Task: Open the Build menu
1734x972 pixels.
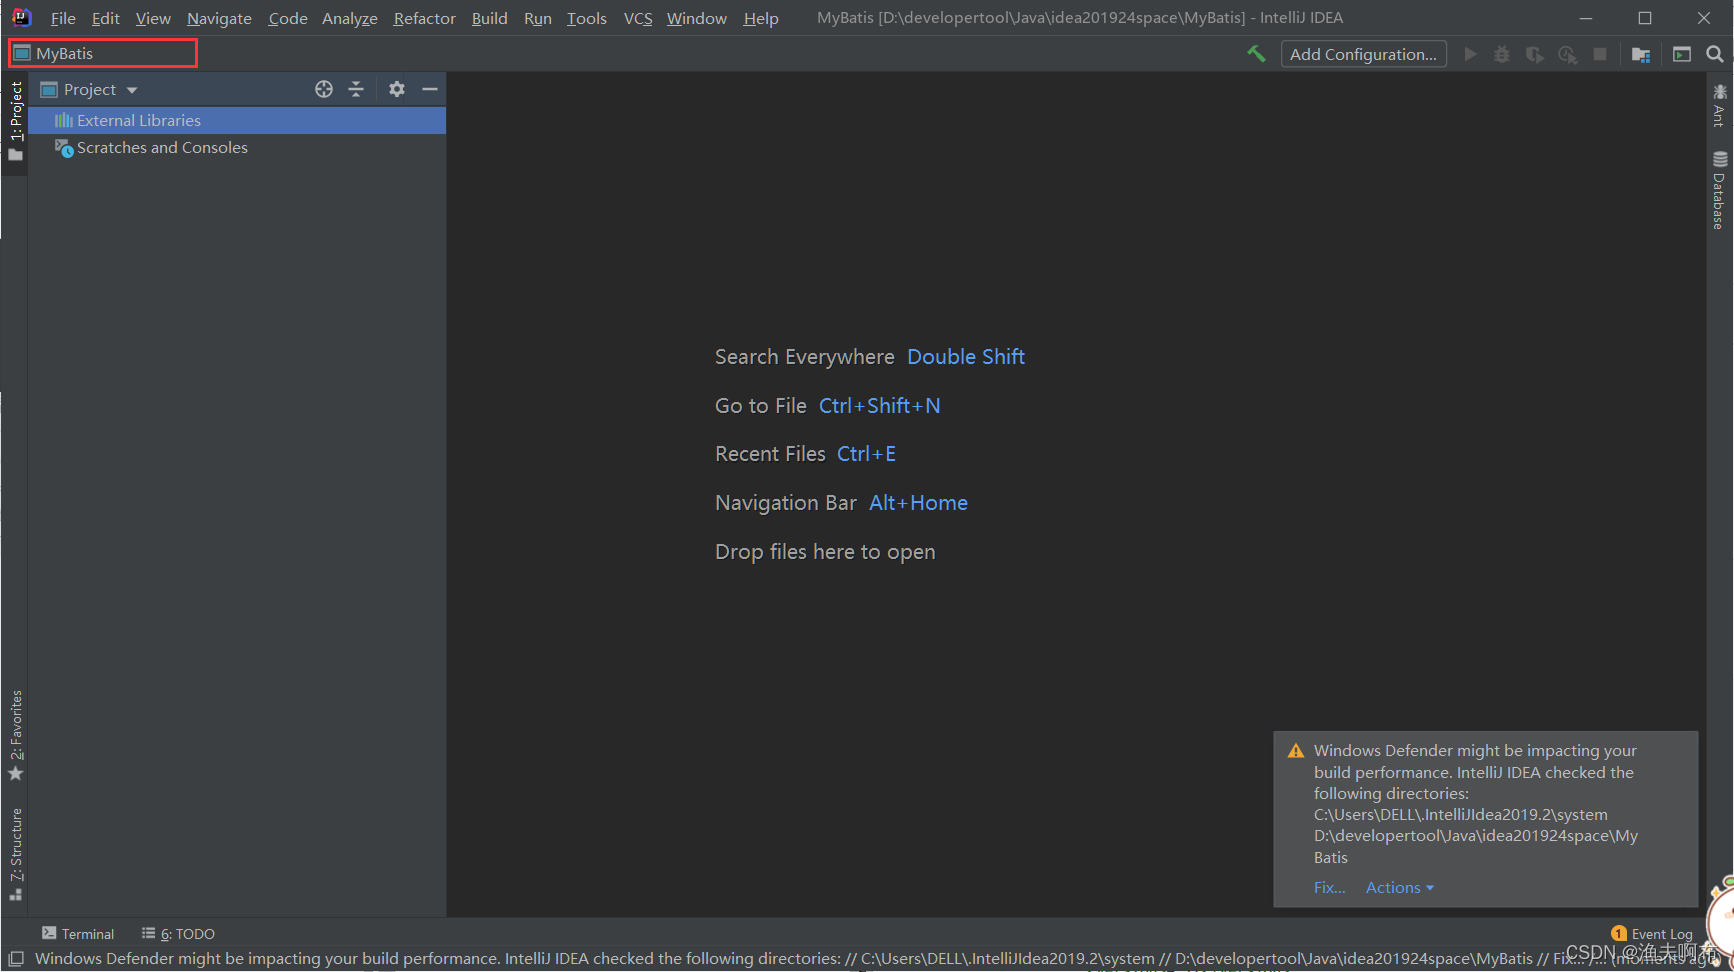Action: pyautogui.click(x=490, y=18)
